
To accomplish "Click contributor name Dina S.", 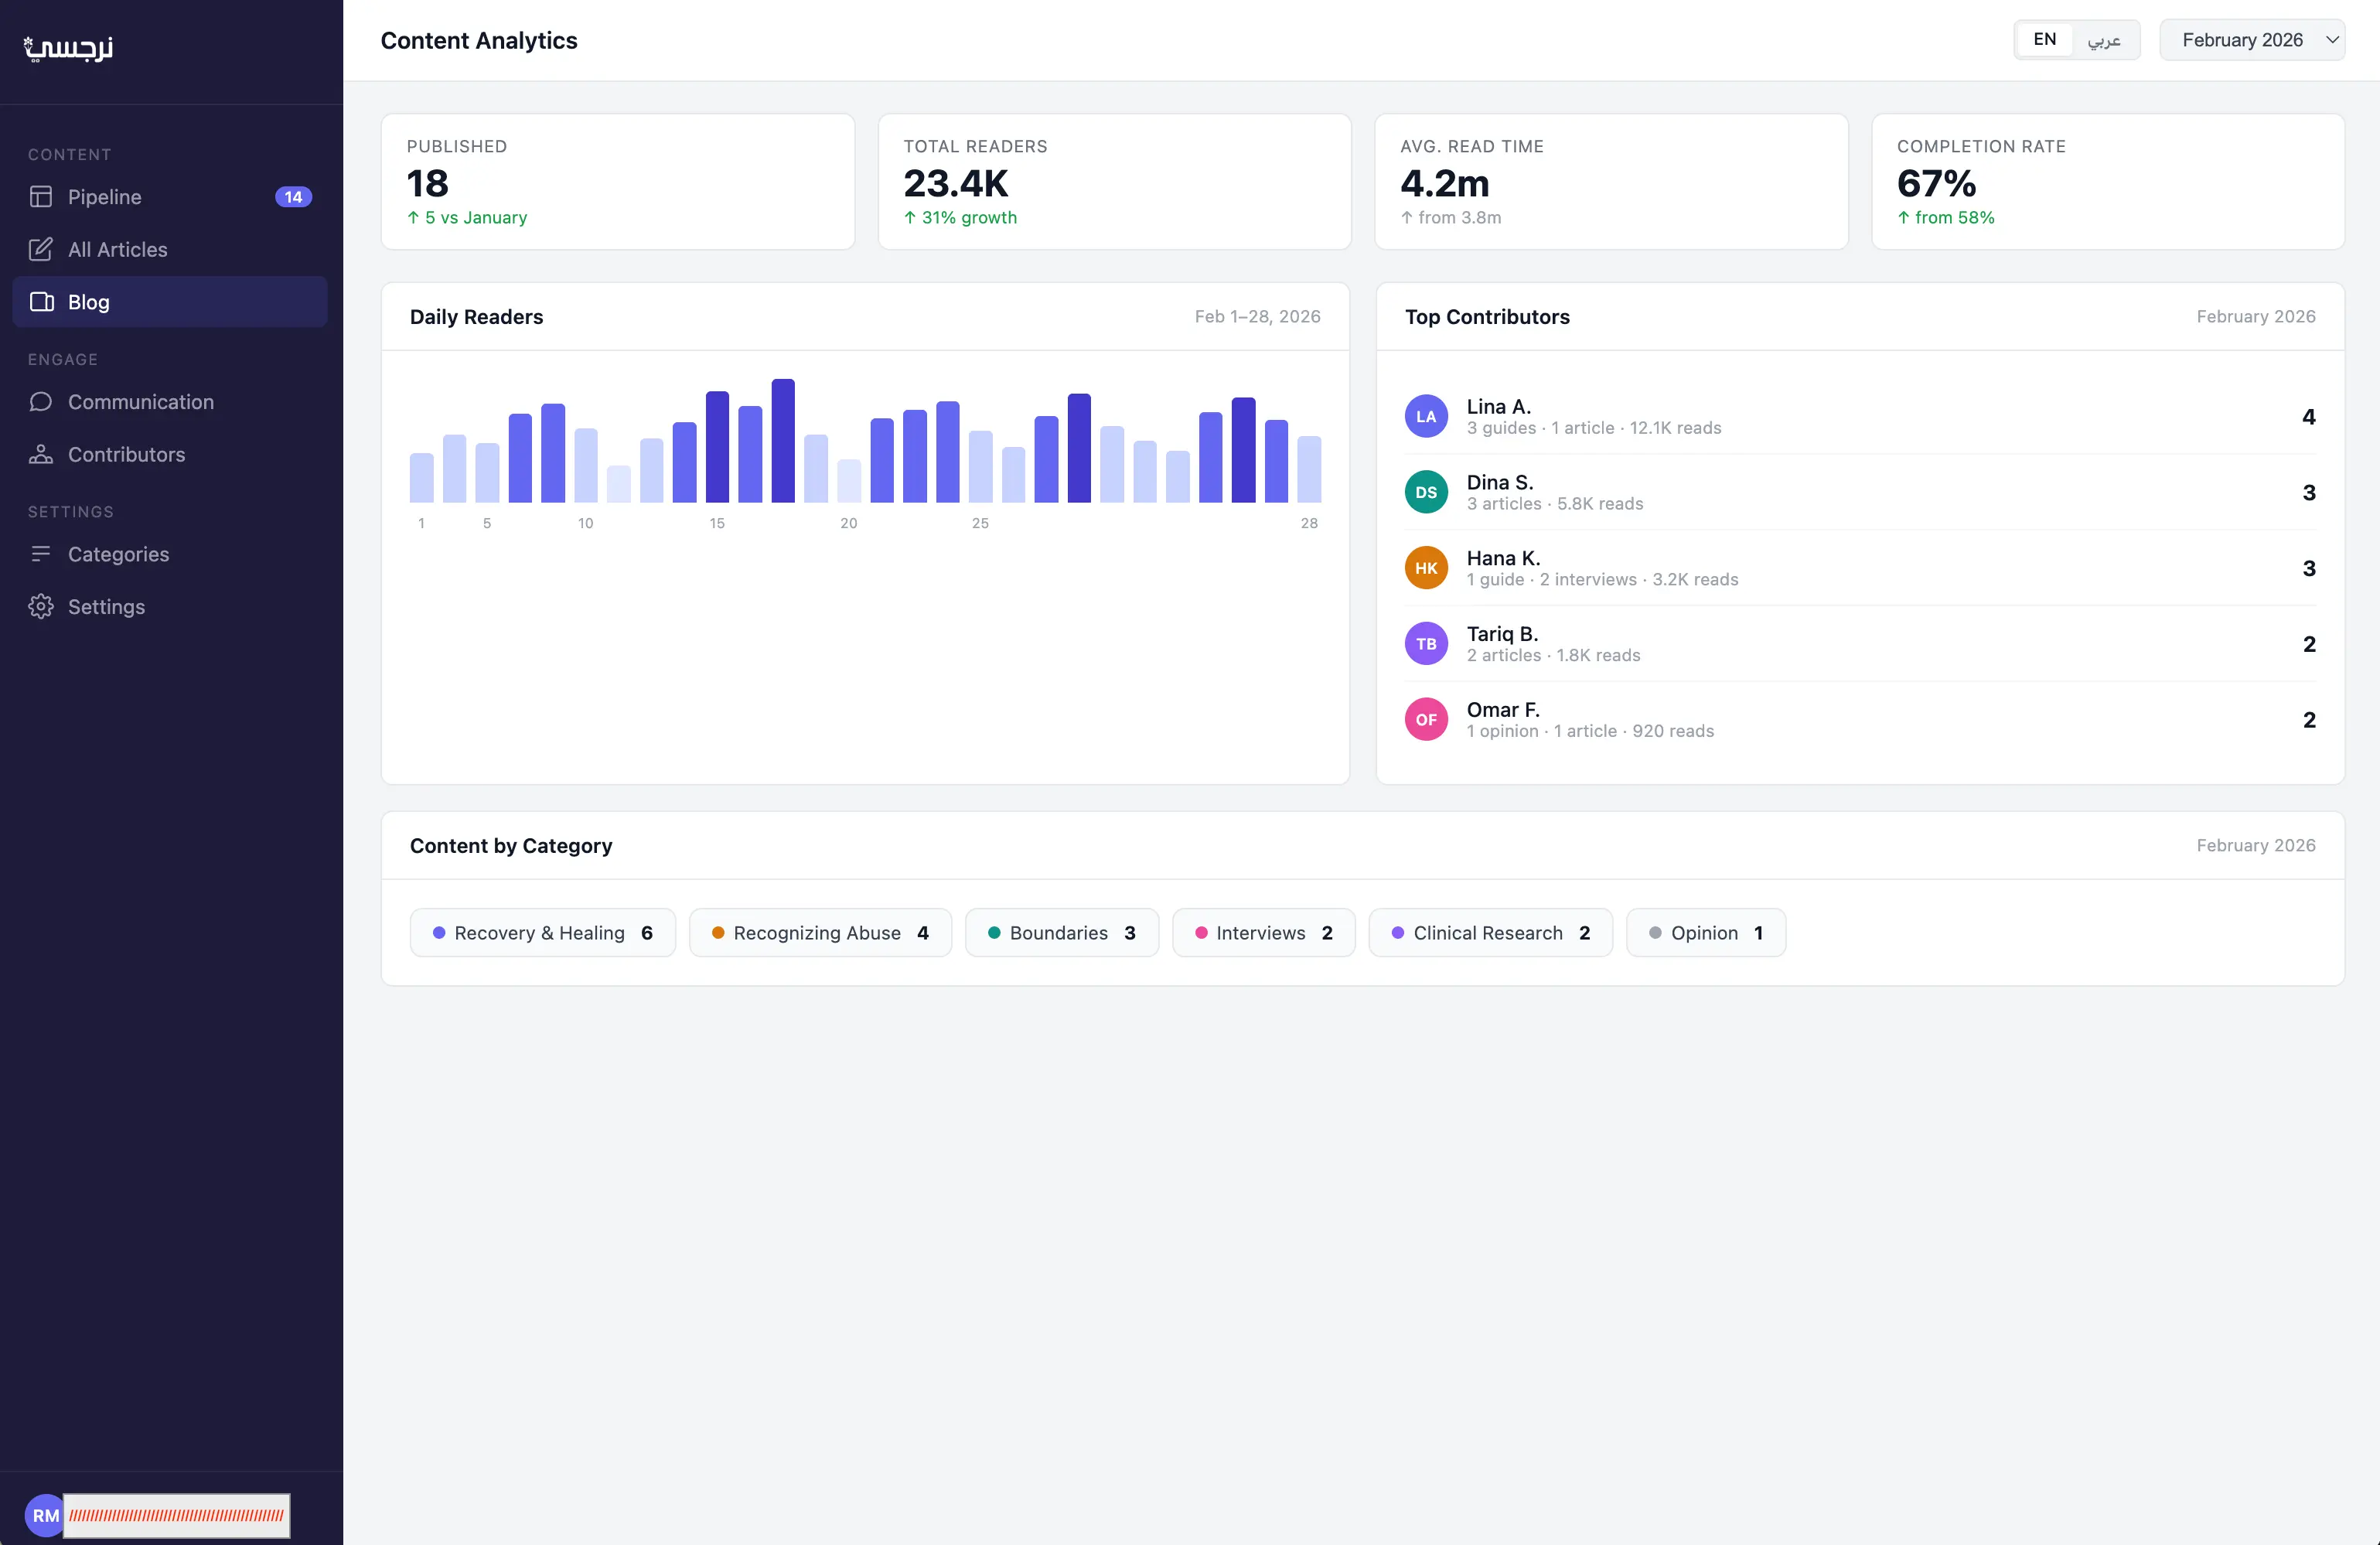I will click(x=1499, y=482).
